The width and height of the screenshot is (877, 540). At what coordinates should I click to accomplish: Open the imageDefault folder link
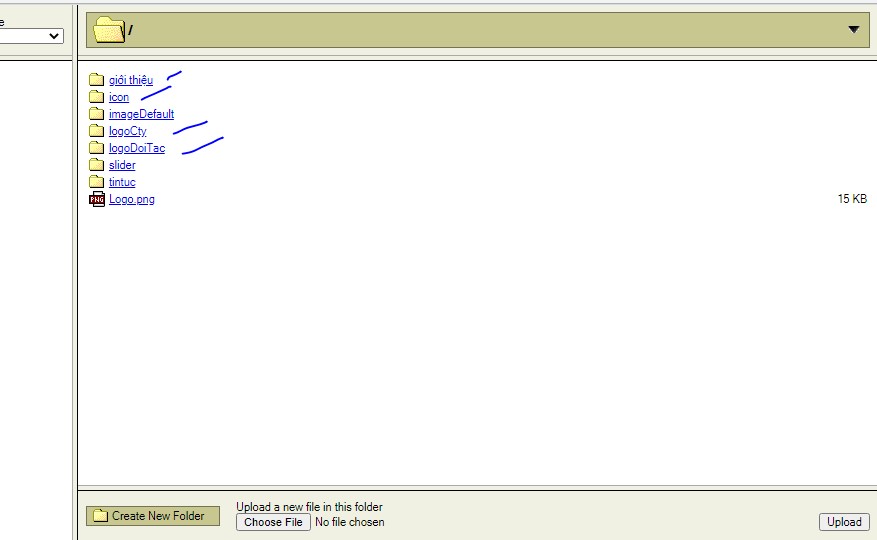click(x=142, y=114)
